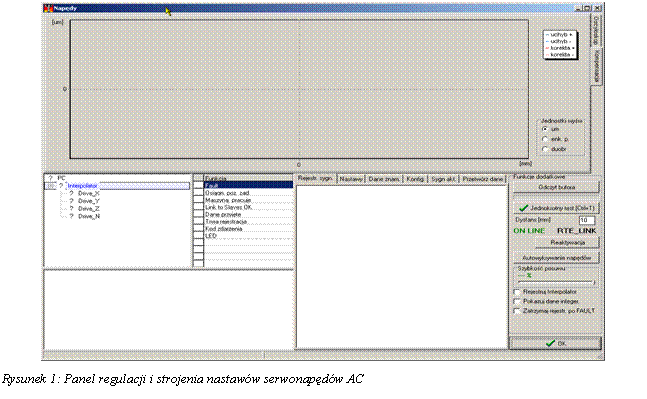Screen dimensions: 647x399
Task: Select the Maszyna pracuje row
Action: click(x=248, y=200)
